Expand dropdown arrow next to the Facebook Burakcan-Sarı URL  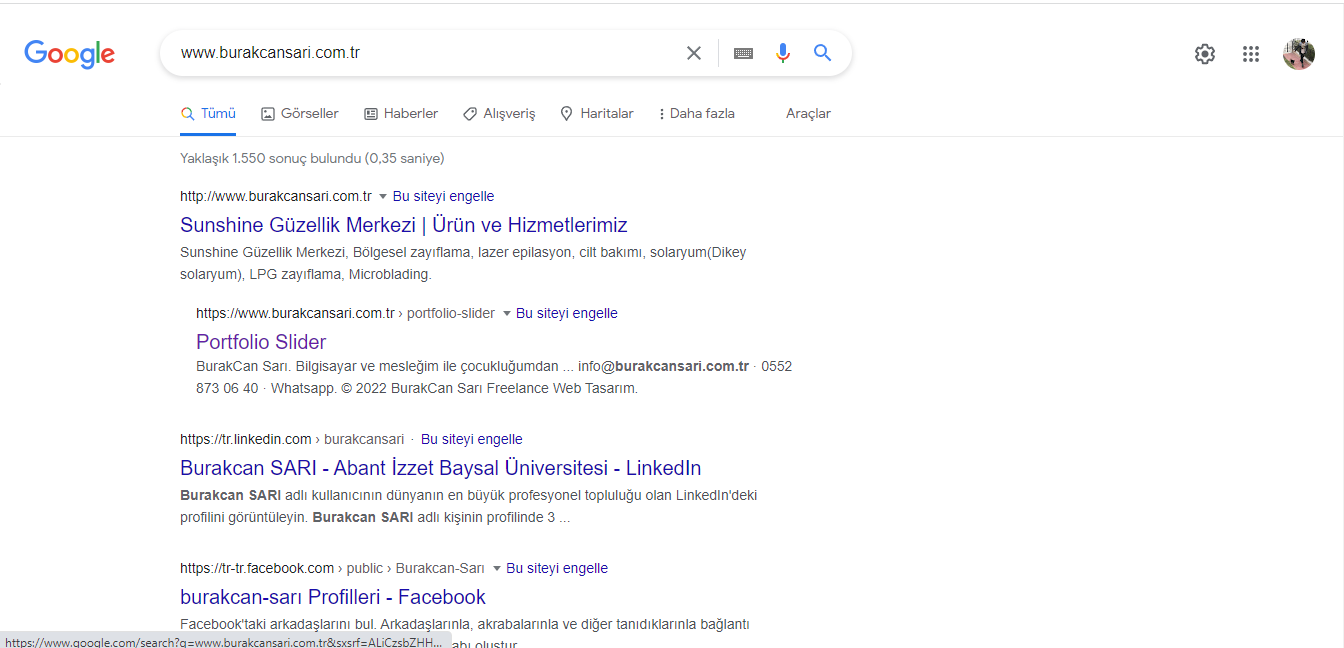[496, 569]
